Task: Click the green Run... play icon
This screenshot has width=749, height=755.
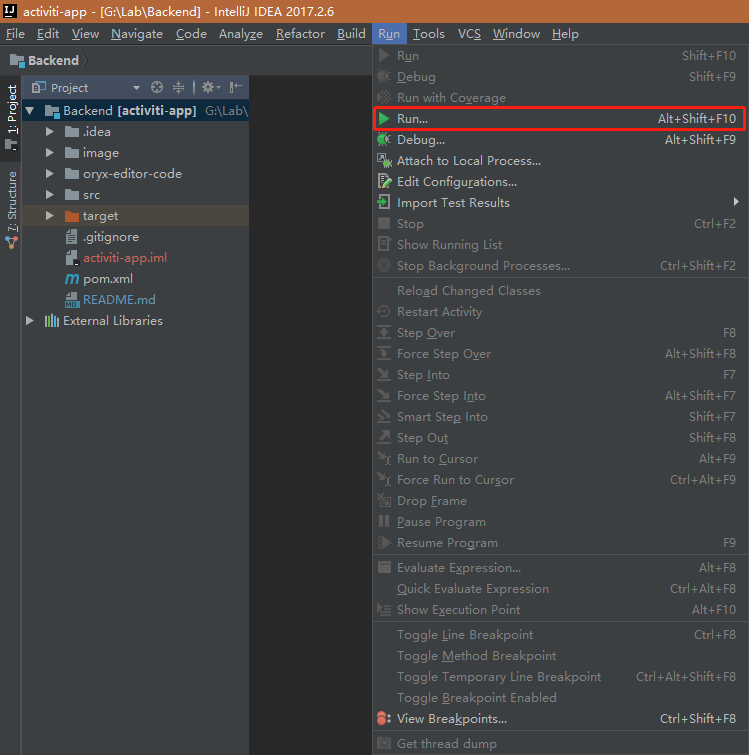Action: (x=384, y=118)
